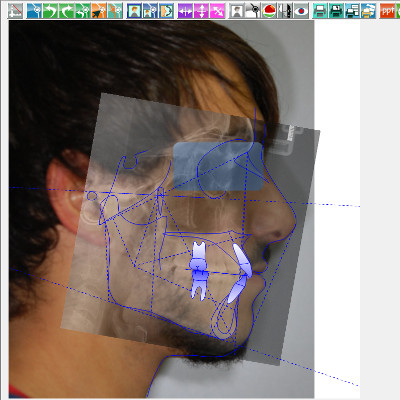Toggle the black-white profile silhouette view

[285, 11]
